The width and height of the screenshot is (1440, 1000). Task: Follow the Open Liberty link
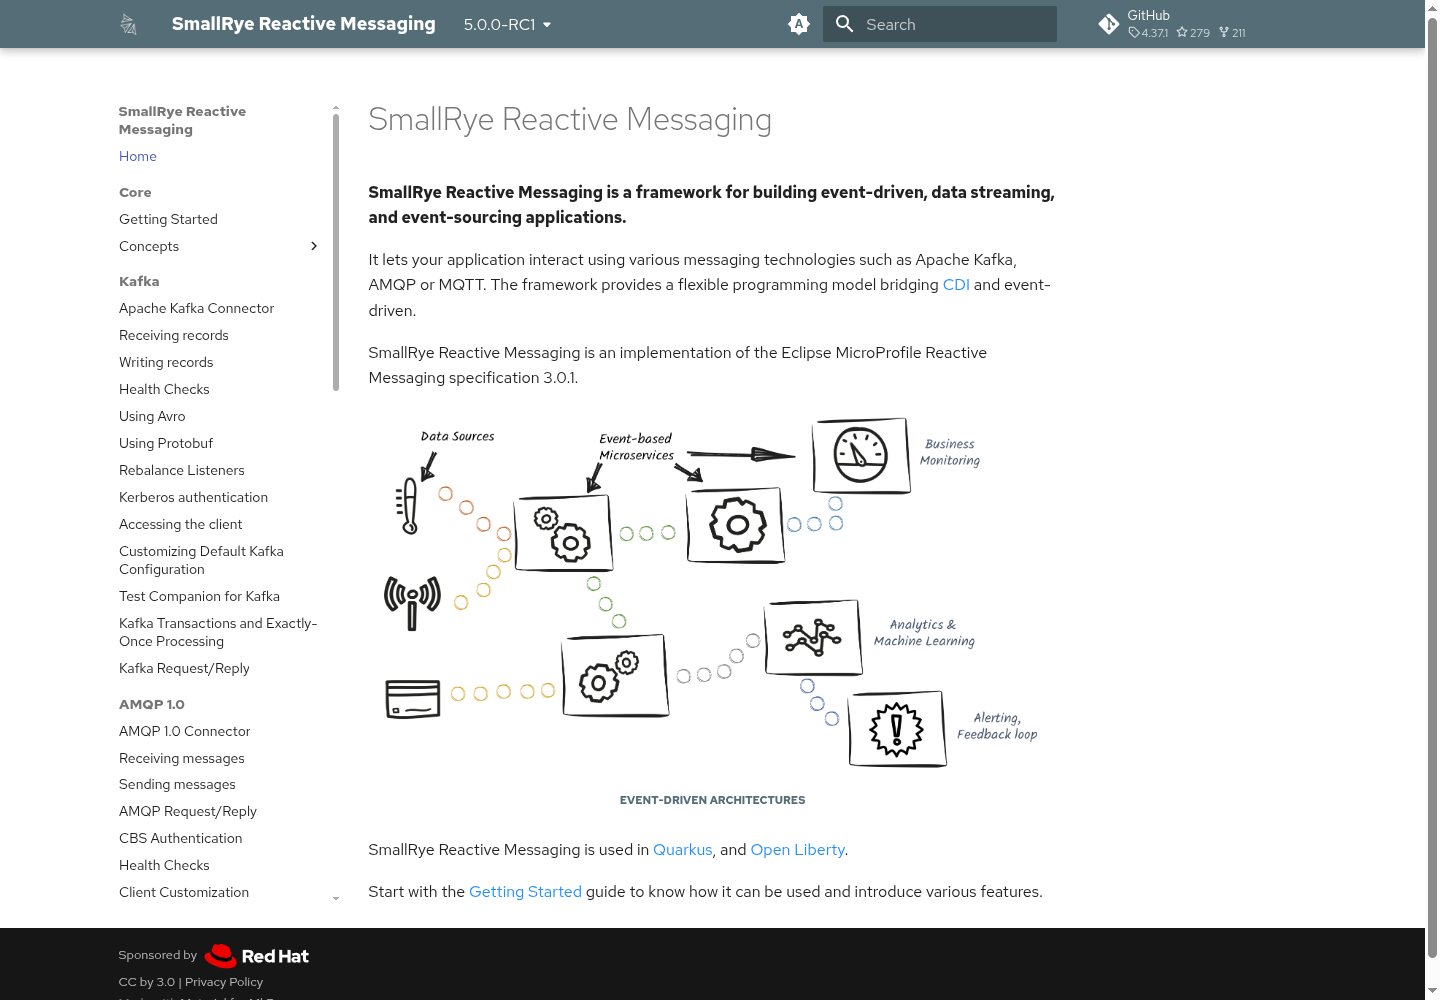[798, 850]
